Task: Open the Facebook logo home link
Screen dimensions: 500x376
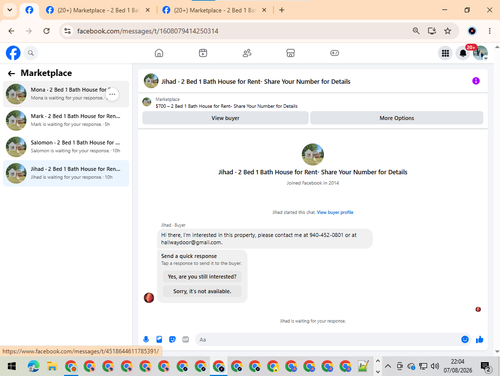Action: [13, 53]
